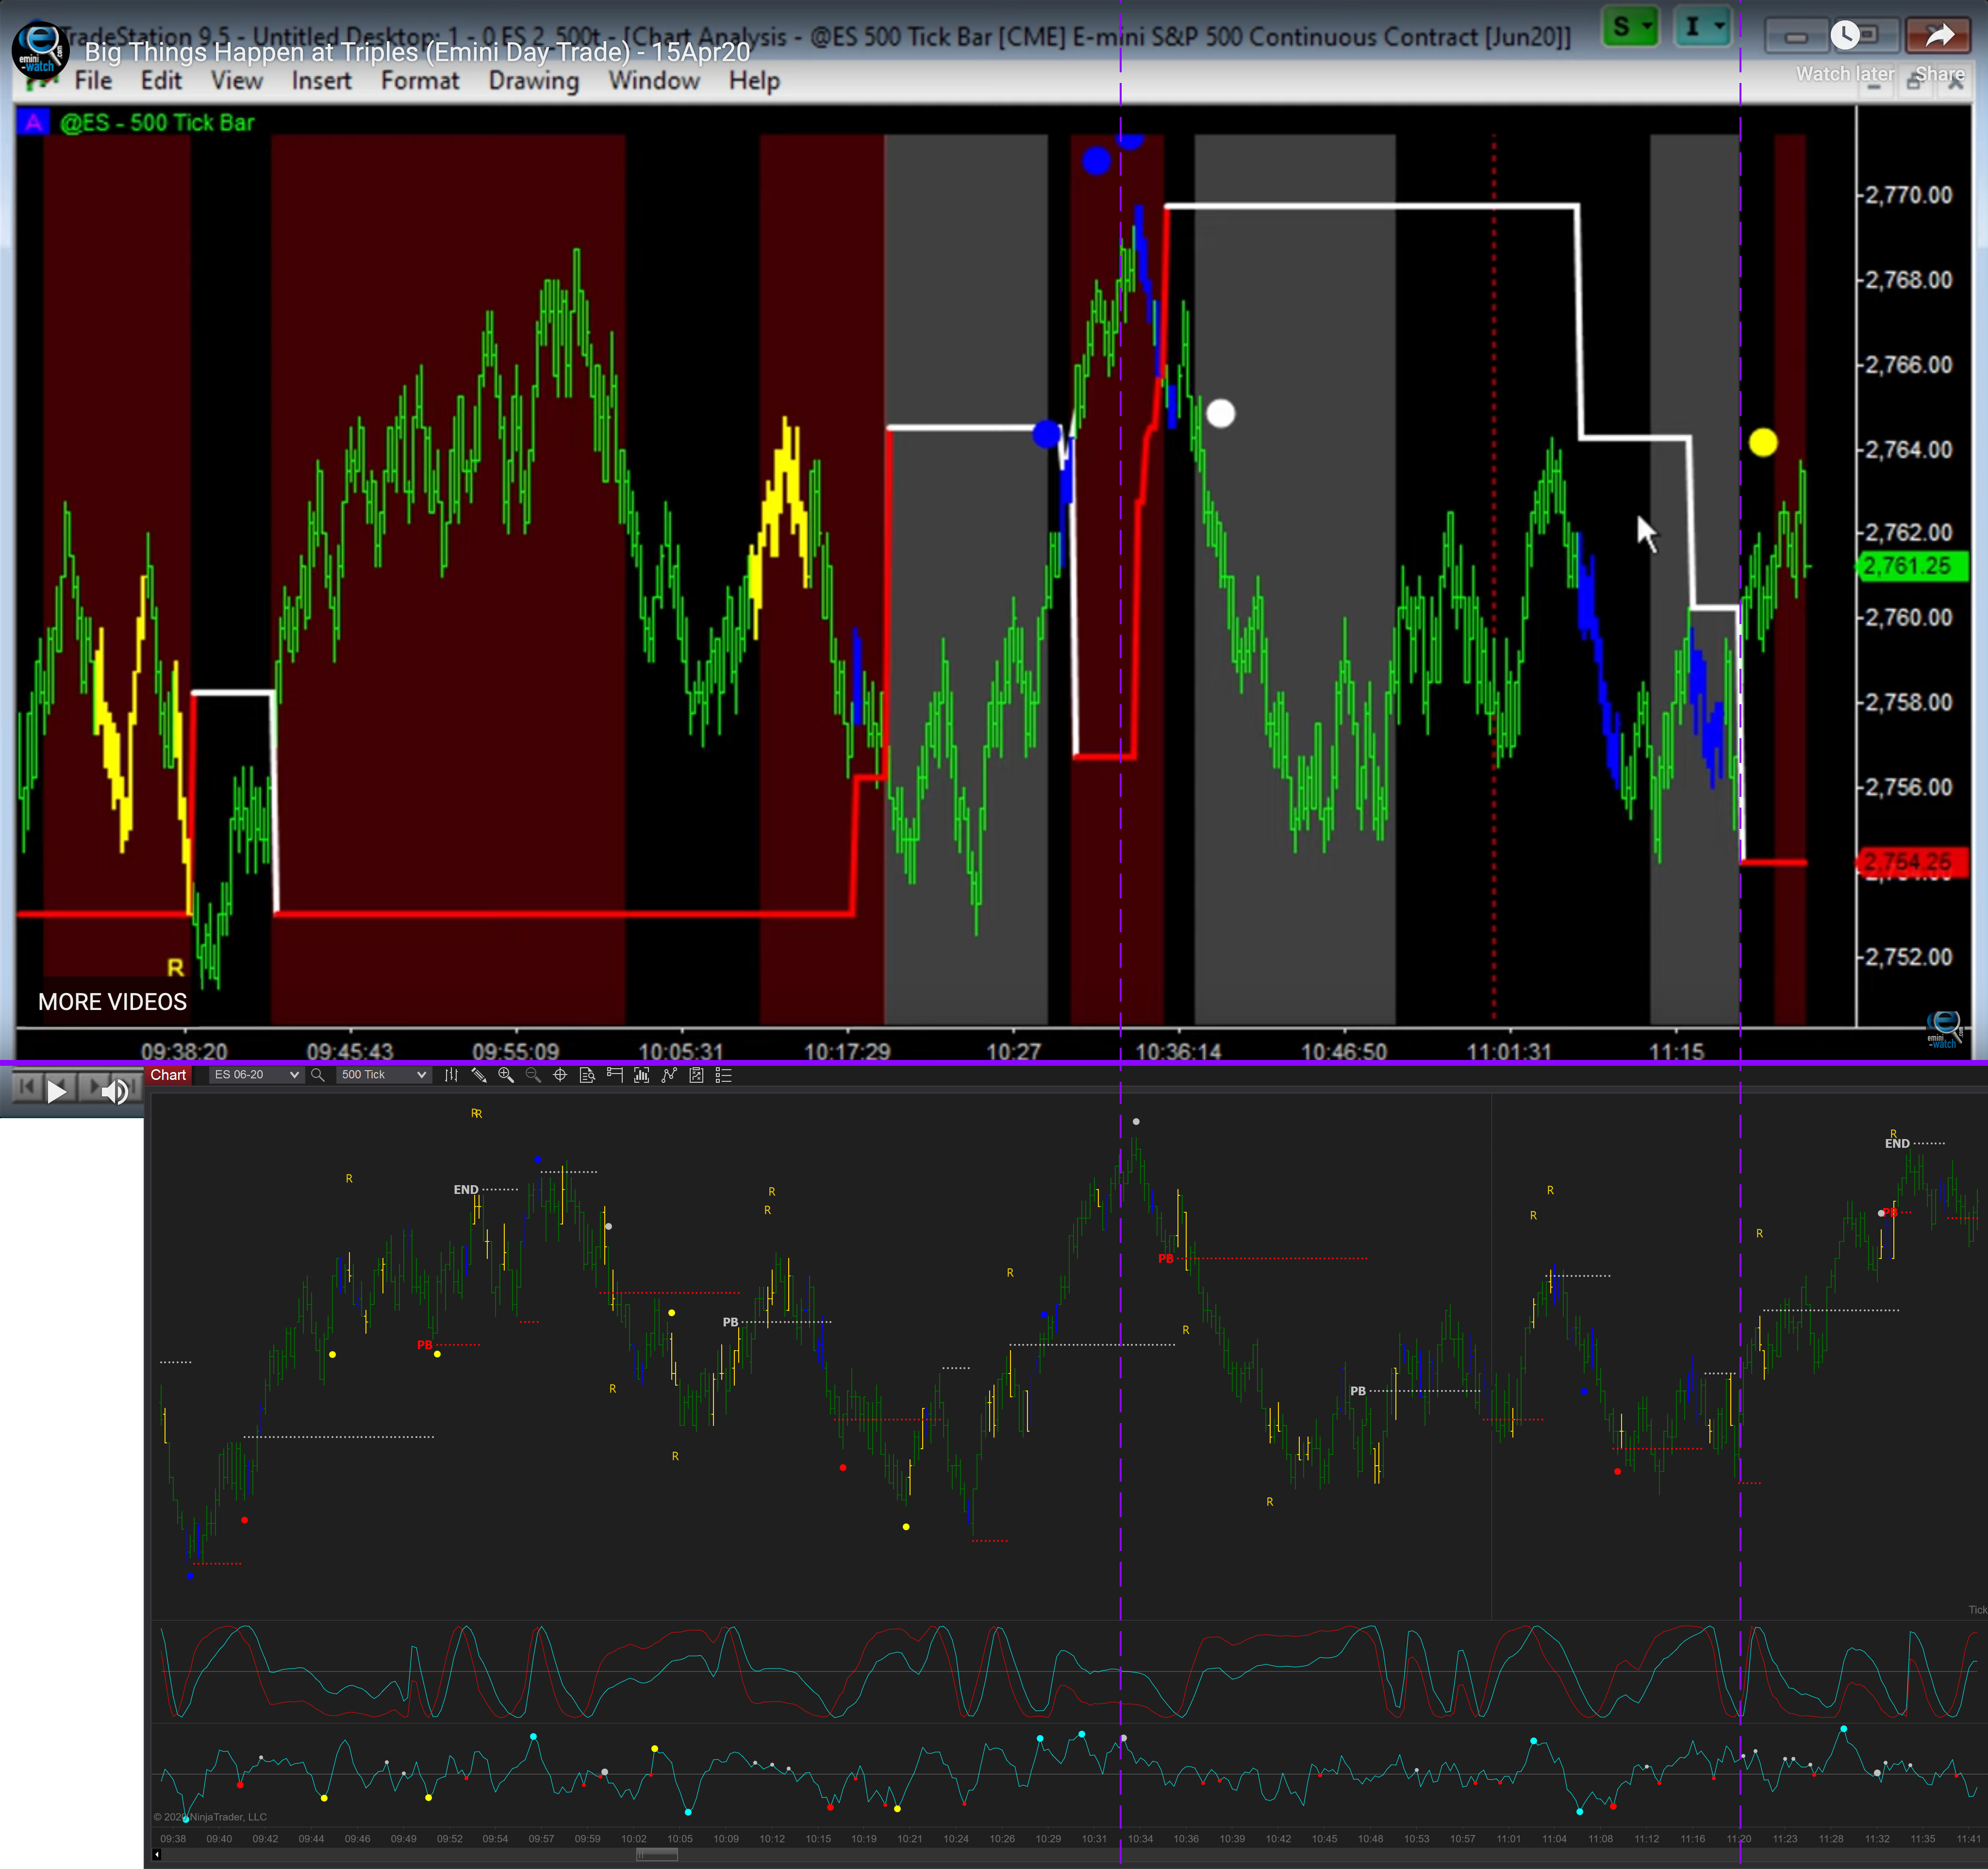1988x1869 pixels.
Task: Open the properties list icon
Action: coord(724,1075)
